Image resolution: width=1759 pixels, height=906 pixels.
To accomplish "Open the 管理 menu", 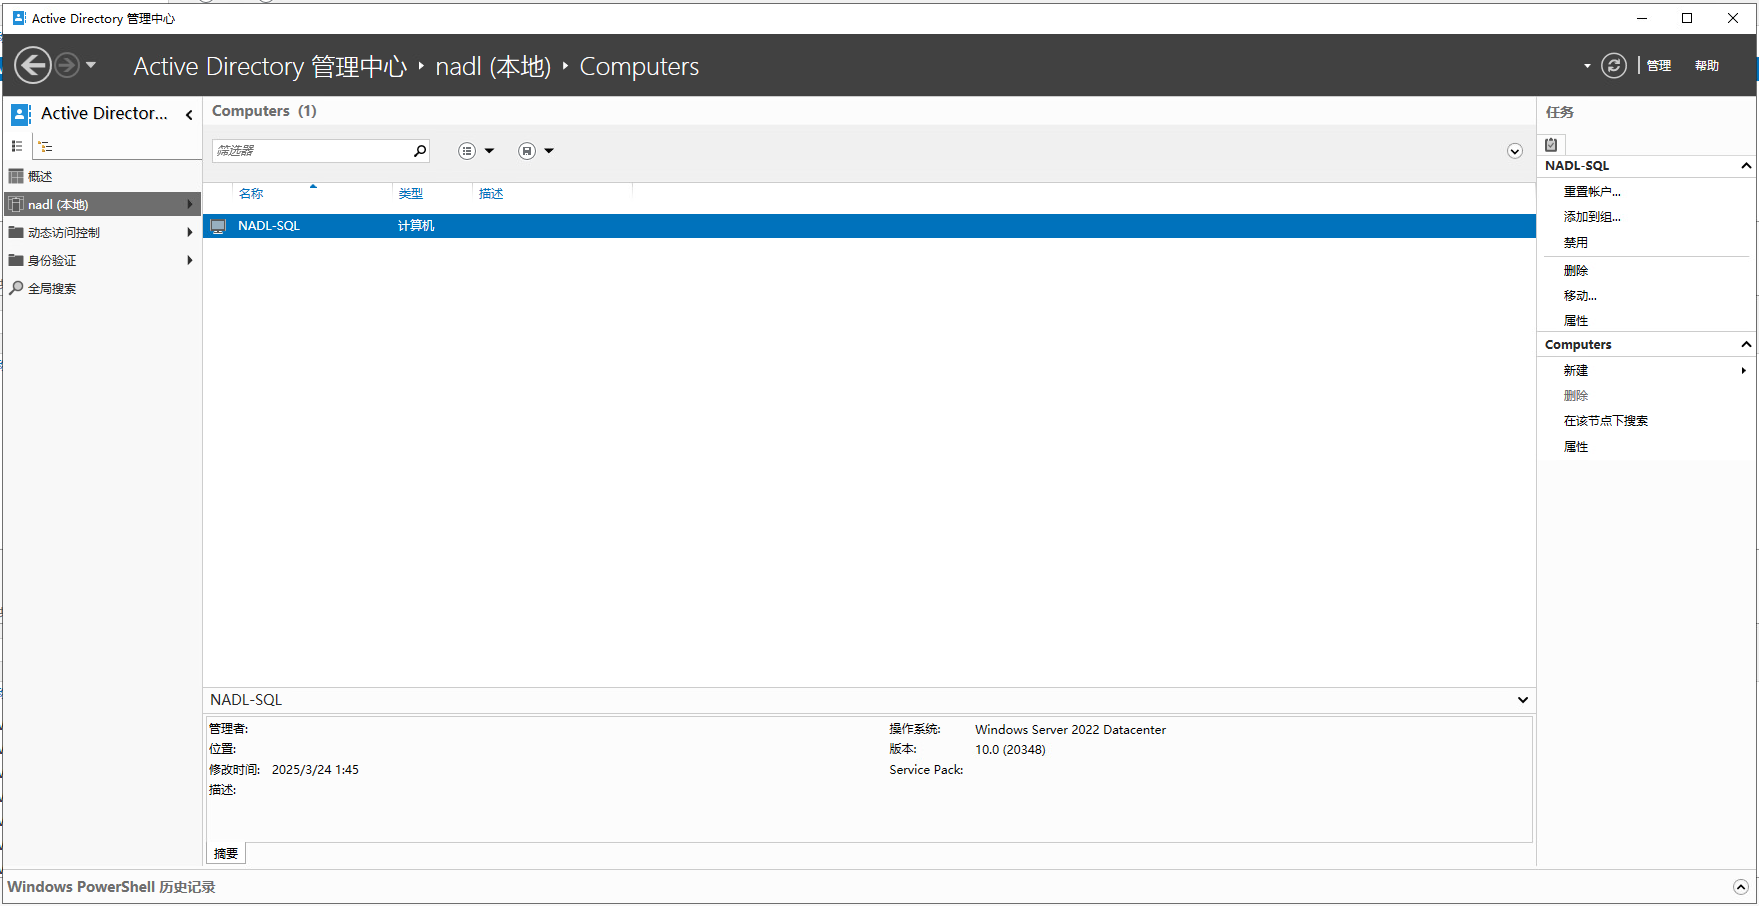I will coord(1659,66).
